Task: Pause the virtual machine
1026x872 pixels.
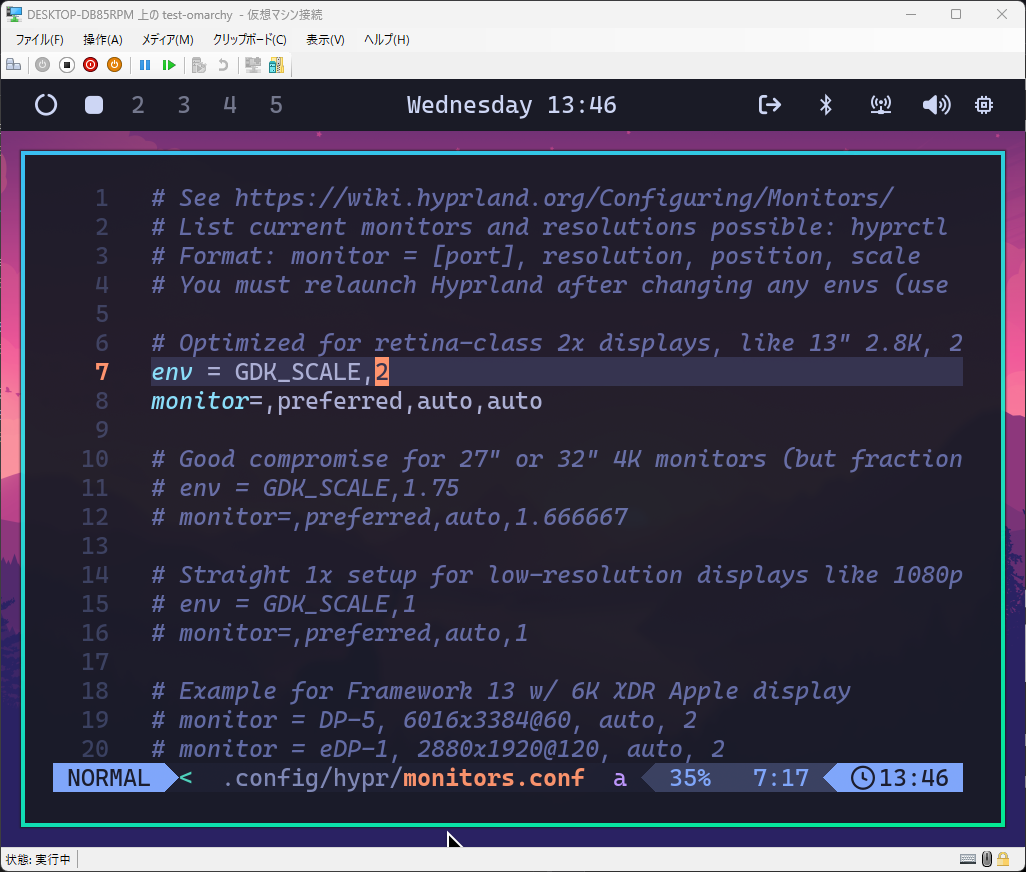Action: [x=145, y=65]
